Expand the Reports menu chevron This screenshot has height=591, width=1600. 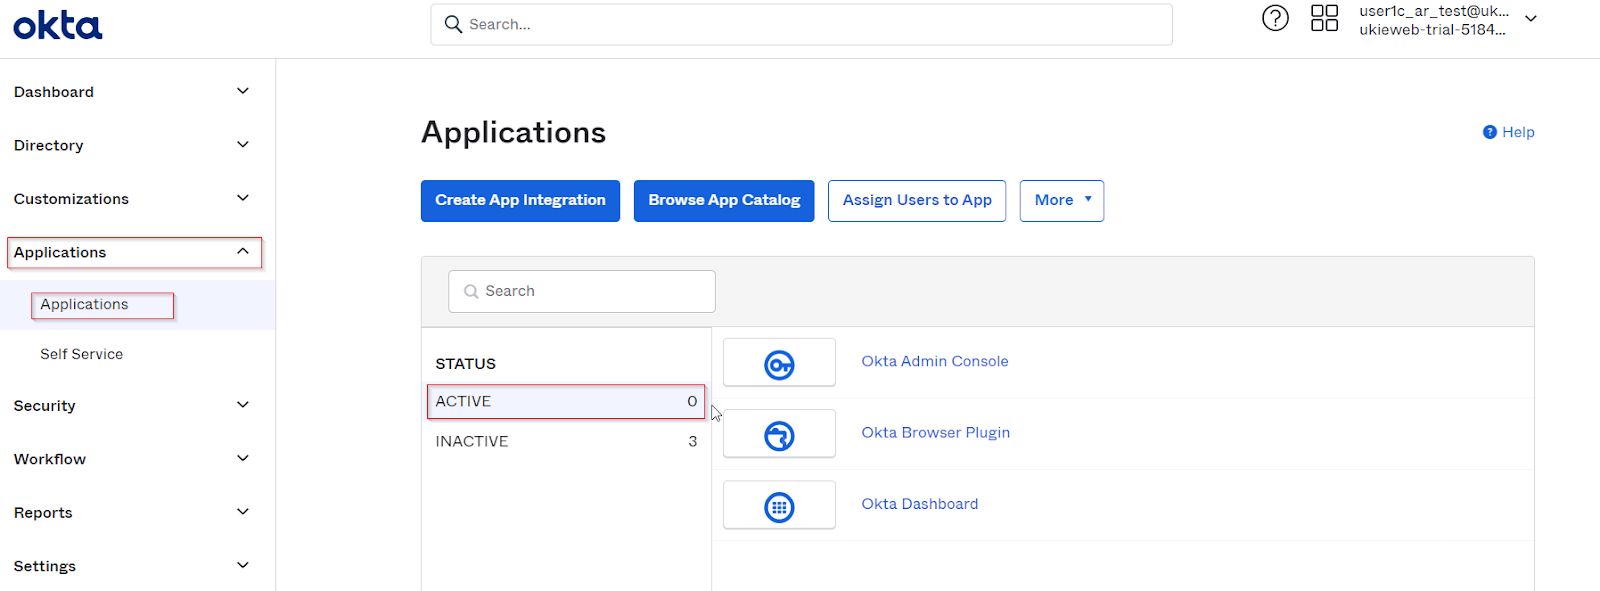pos(243,511)
